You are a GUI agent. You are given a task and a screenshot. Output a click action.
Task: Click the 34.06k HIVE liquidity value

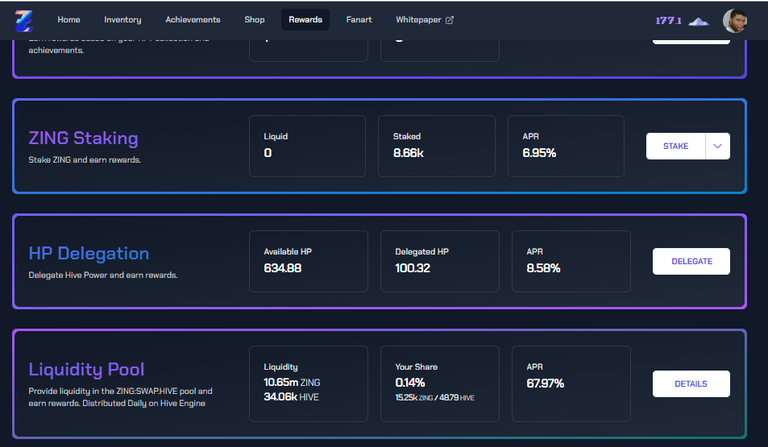(x=291, y=397)
